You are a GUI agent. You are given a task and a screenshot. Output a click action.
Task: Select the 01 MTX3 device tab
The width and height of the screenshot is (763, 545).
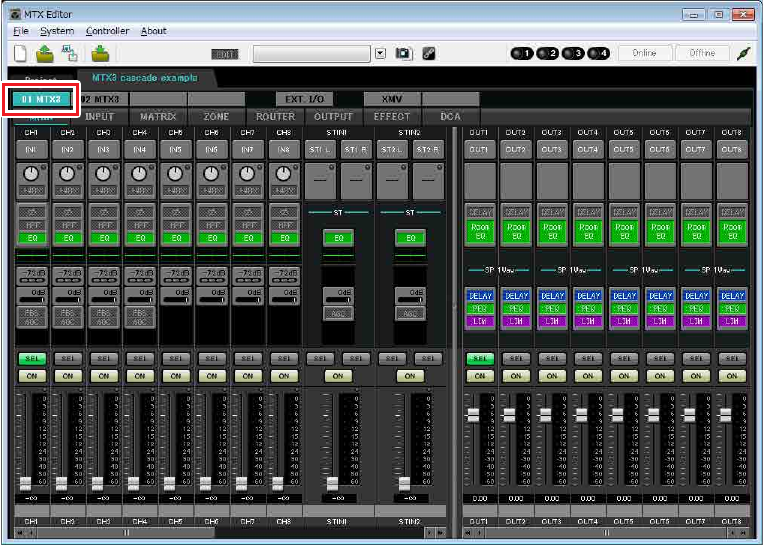(x=41, y=99)
